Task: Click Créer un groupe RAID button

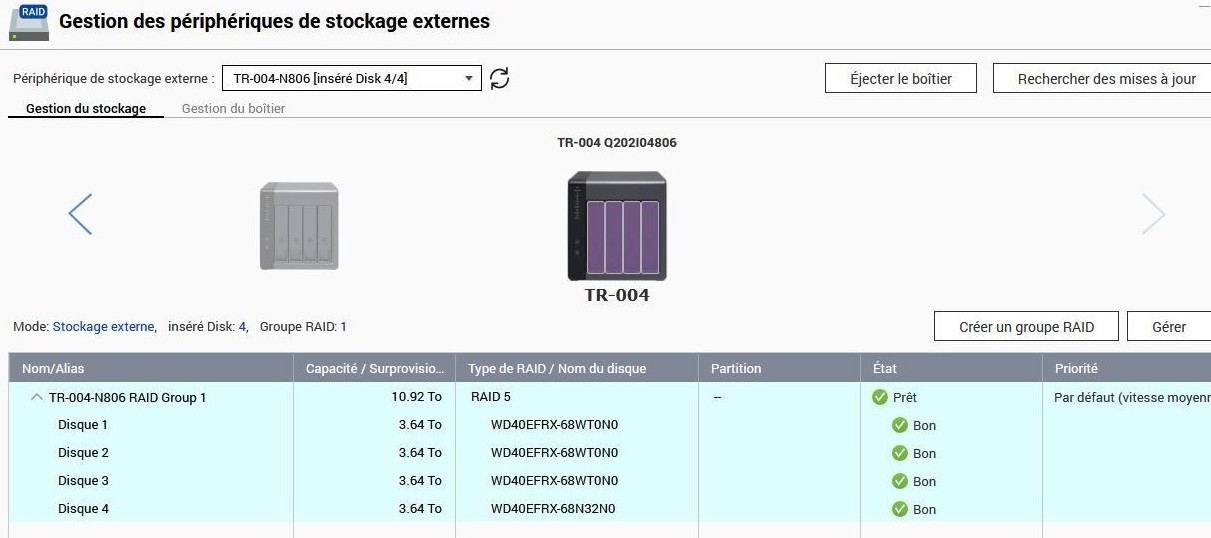Action: click(1026, 327)
